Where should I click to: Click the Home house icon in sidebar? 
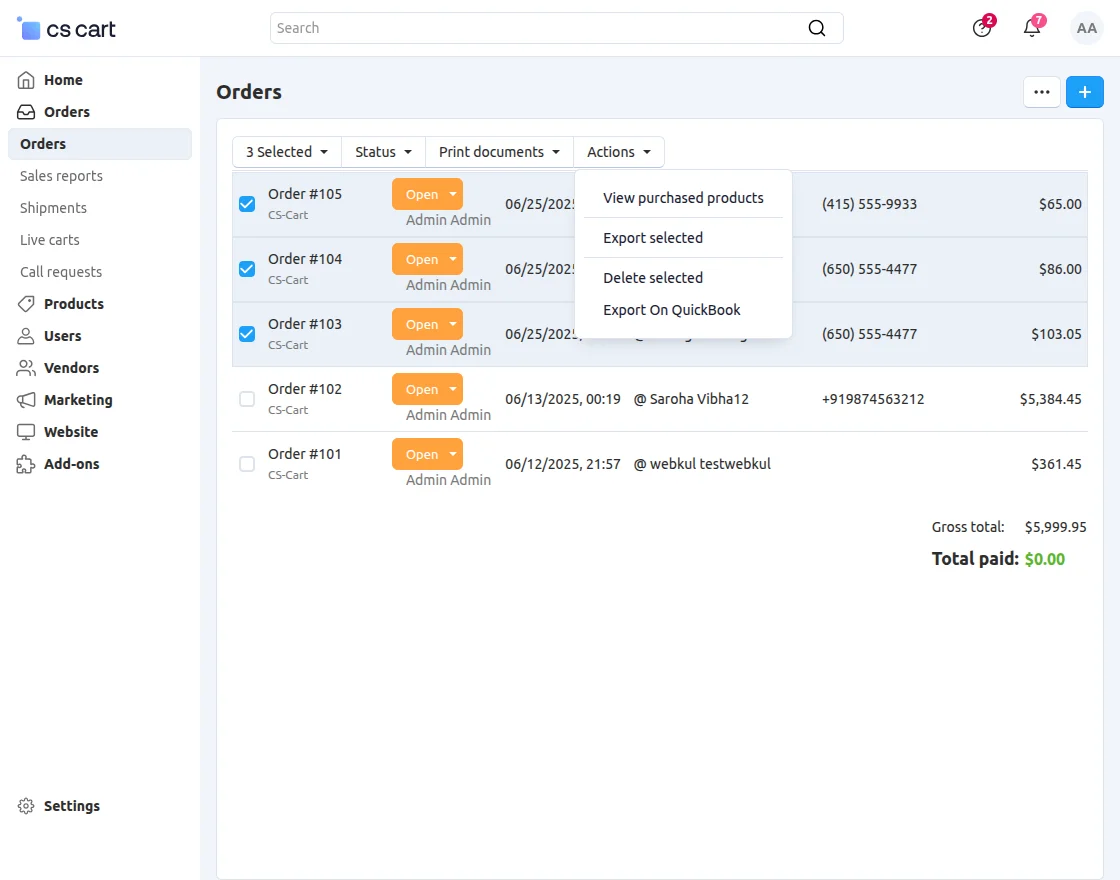click(x=26, y=80)
